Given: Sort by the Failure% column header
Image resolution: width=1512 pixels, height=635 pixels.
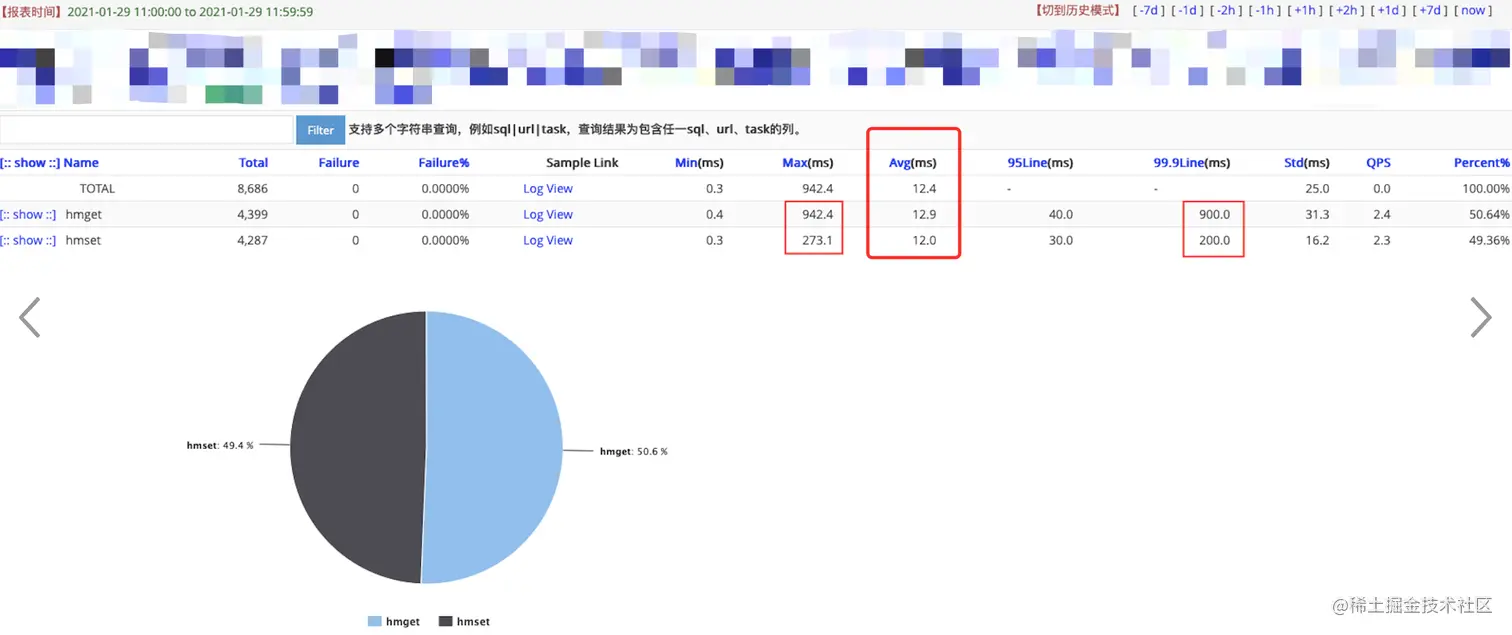Looking at the screenshot, I should [x=444, y=163].
